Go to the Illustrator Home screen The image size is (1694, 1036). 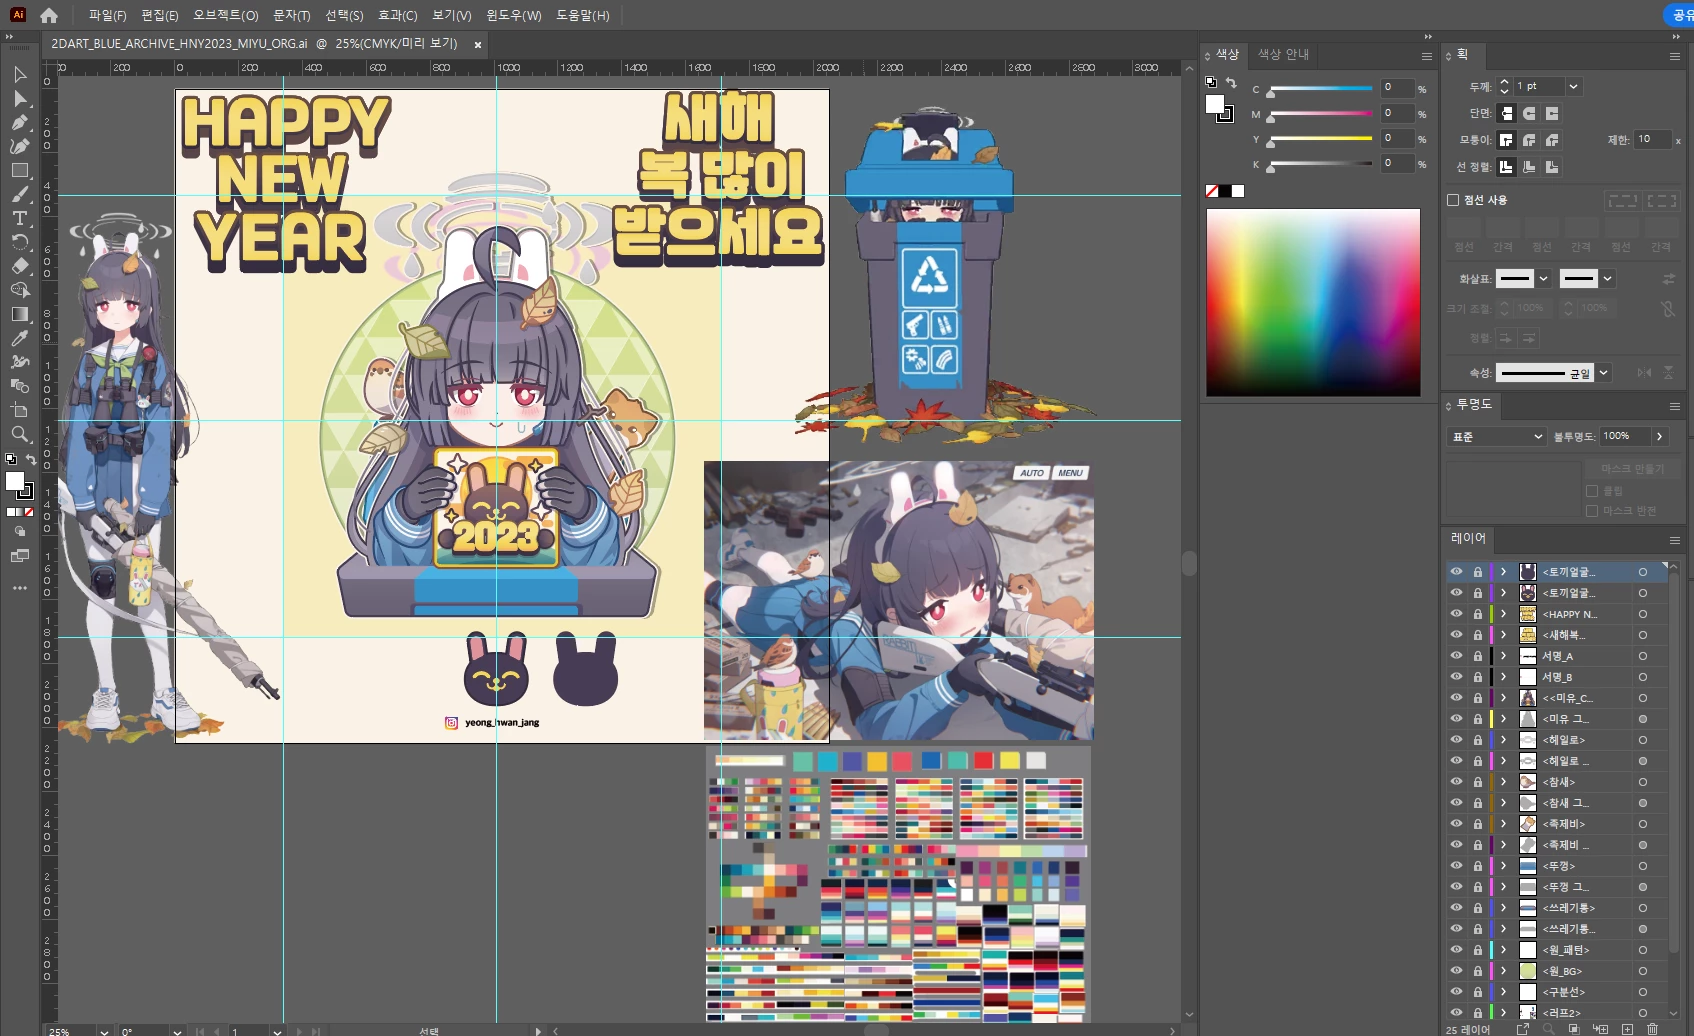pyautogui.click(x=49, y=15)
